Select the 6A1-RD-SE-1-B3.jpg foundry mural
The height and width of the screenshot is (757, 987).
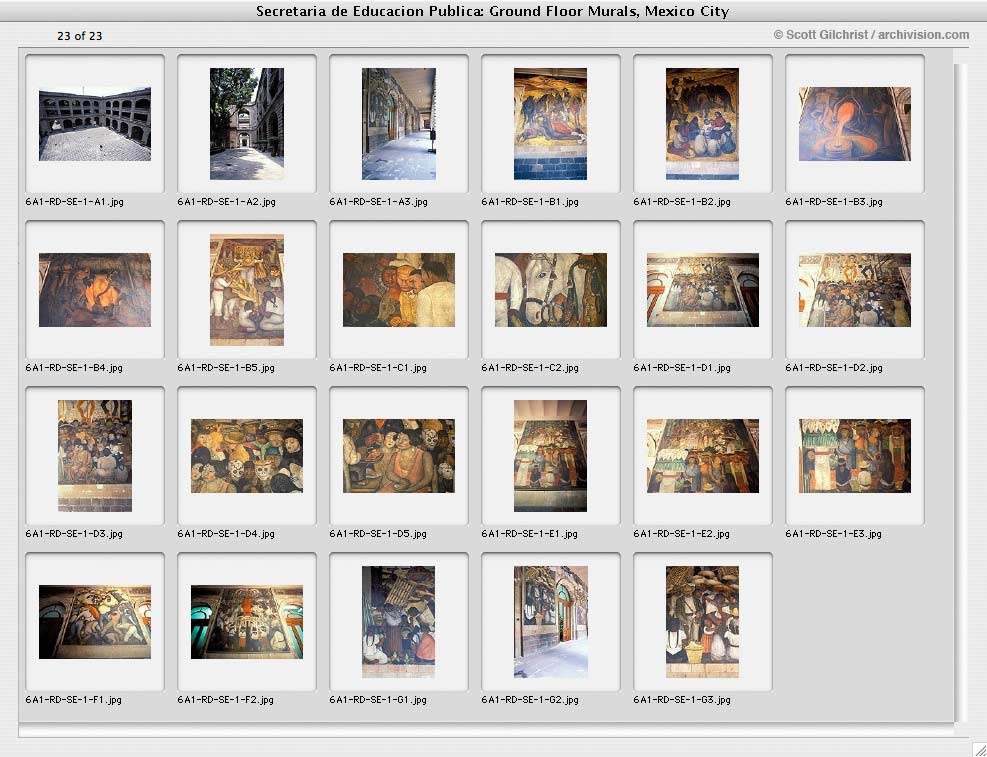pos(855,124)
